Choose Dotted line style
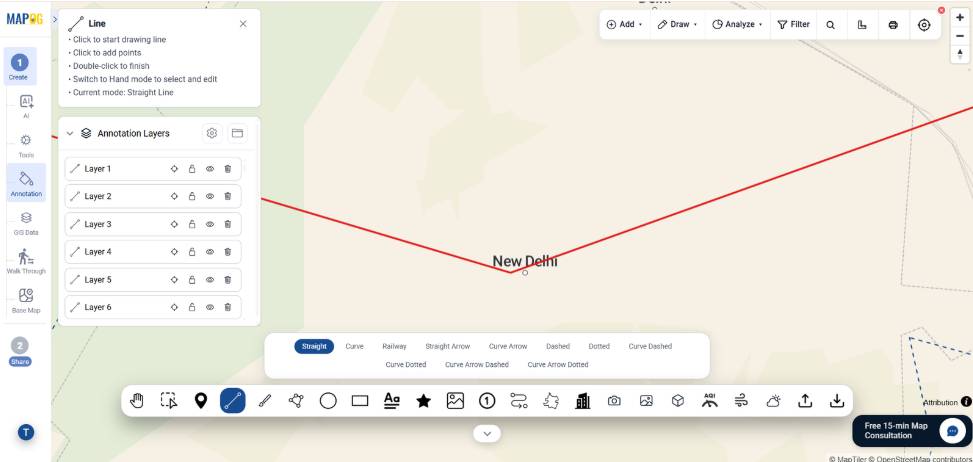The height and width of the screenshot is (462, 973). [599, 347]
